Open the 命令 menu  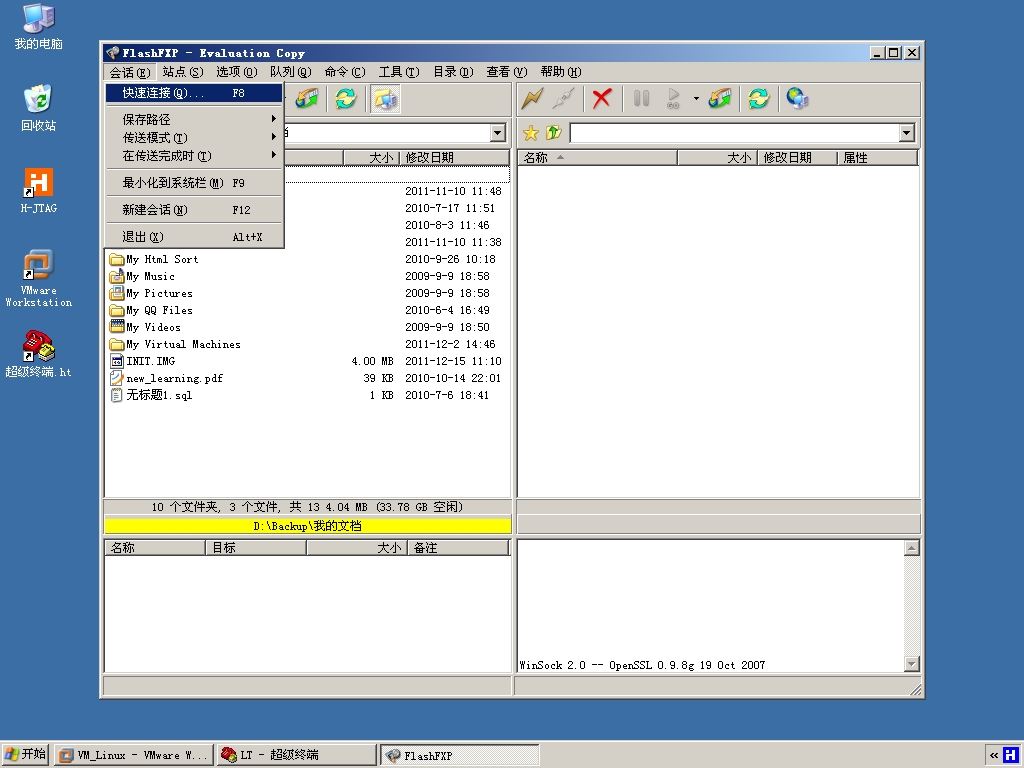[x=345, y=72]
